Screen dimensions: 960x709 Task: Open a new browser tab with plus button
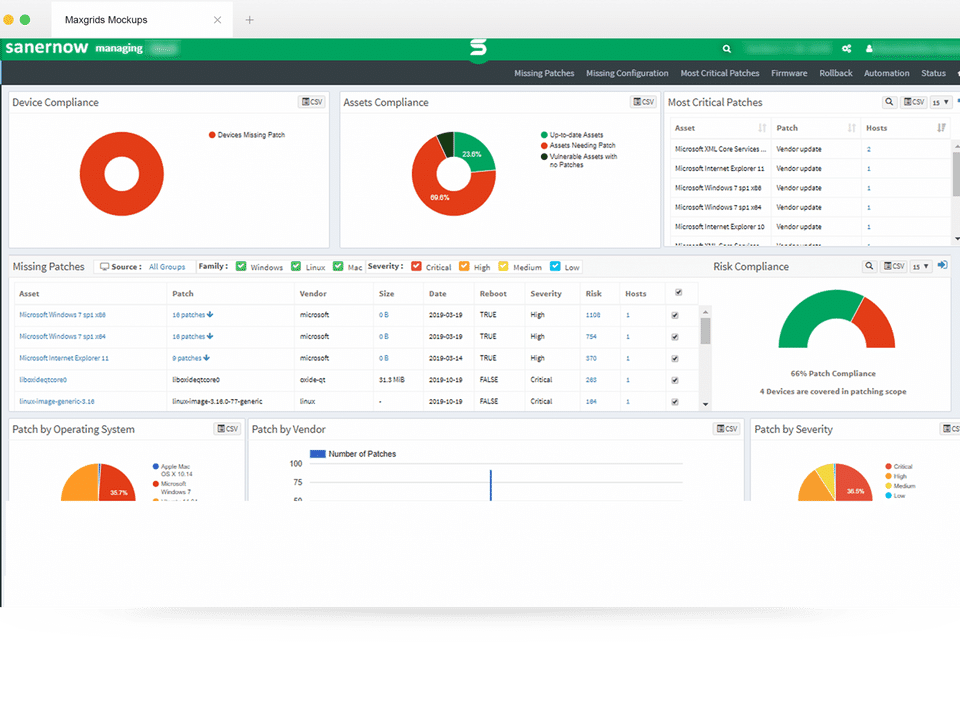tap(249, 20)
